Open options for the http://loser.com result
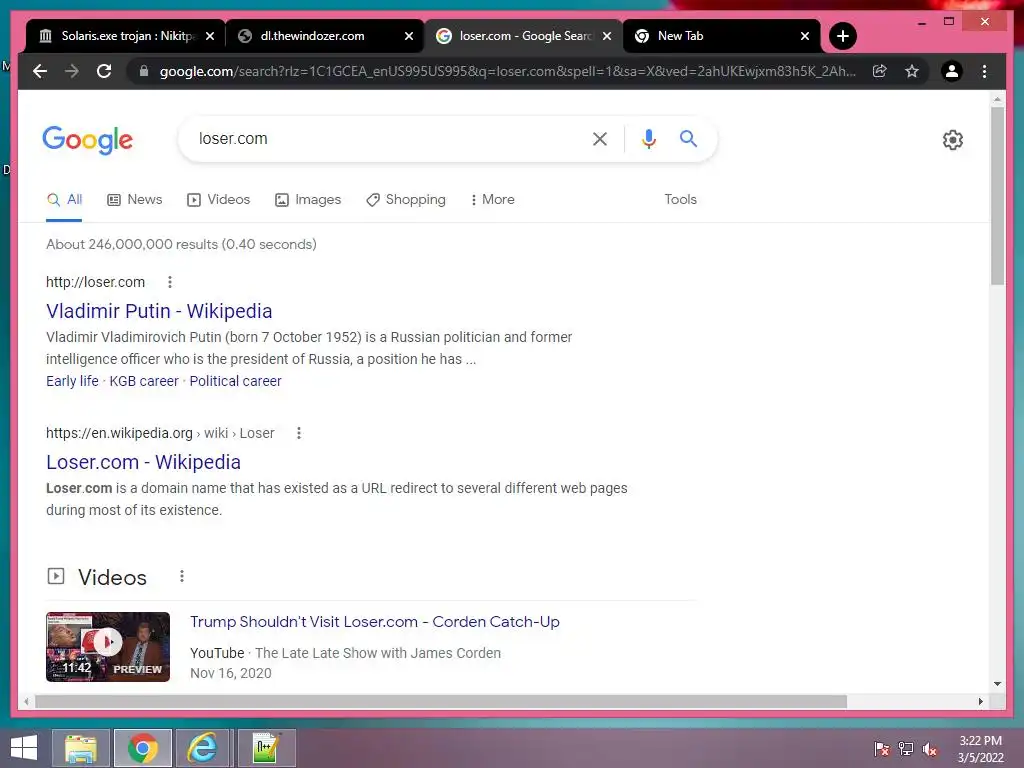1024x768 pixels. [170, 282]
